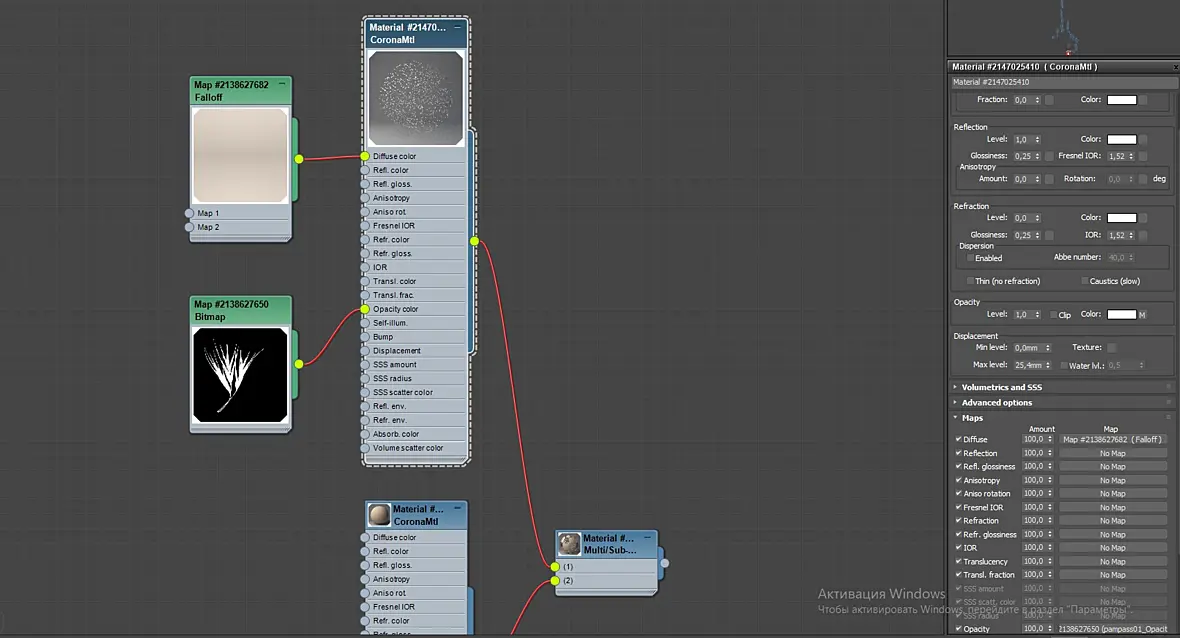Click the Diffuse color input socket
1180x638 pixels.
pos(365,156)
